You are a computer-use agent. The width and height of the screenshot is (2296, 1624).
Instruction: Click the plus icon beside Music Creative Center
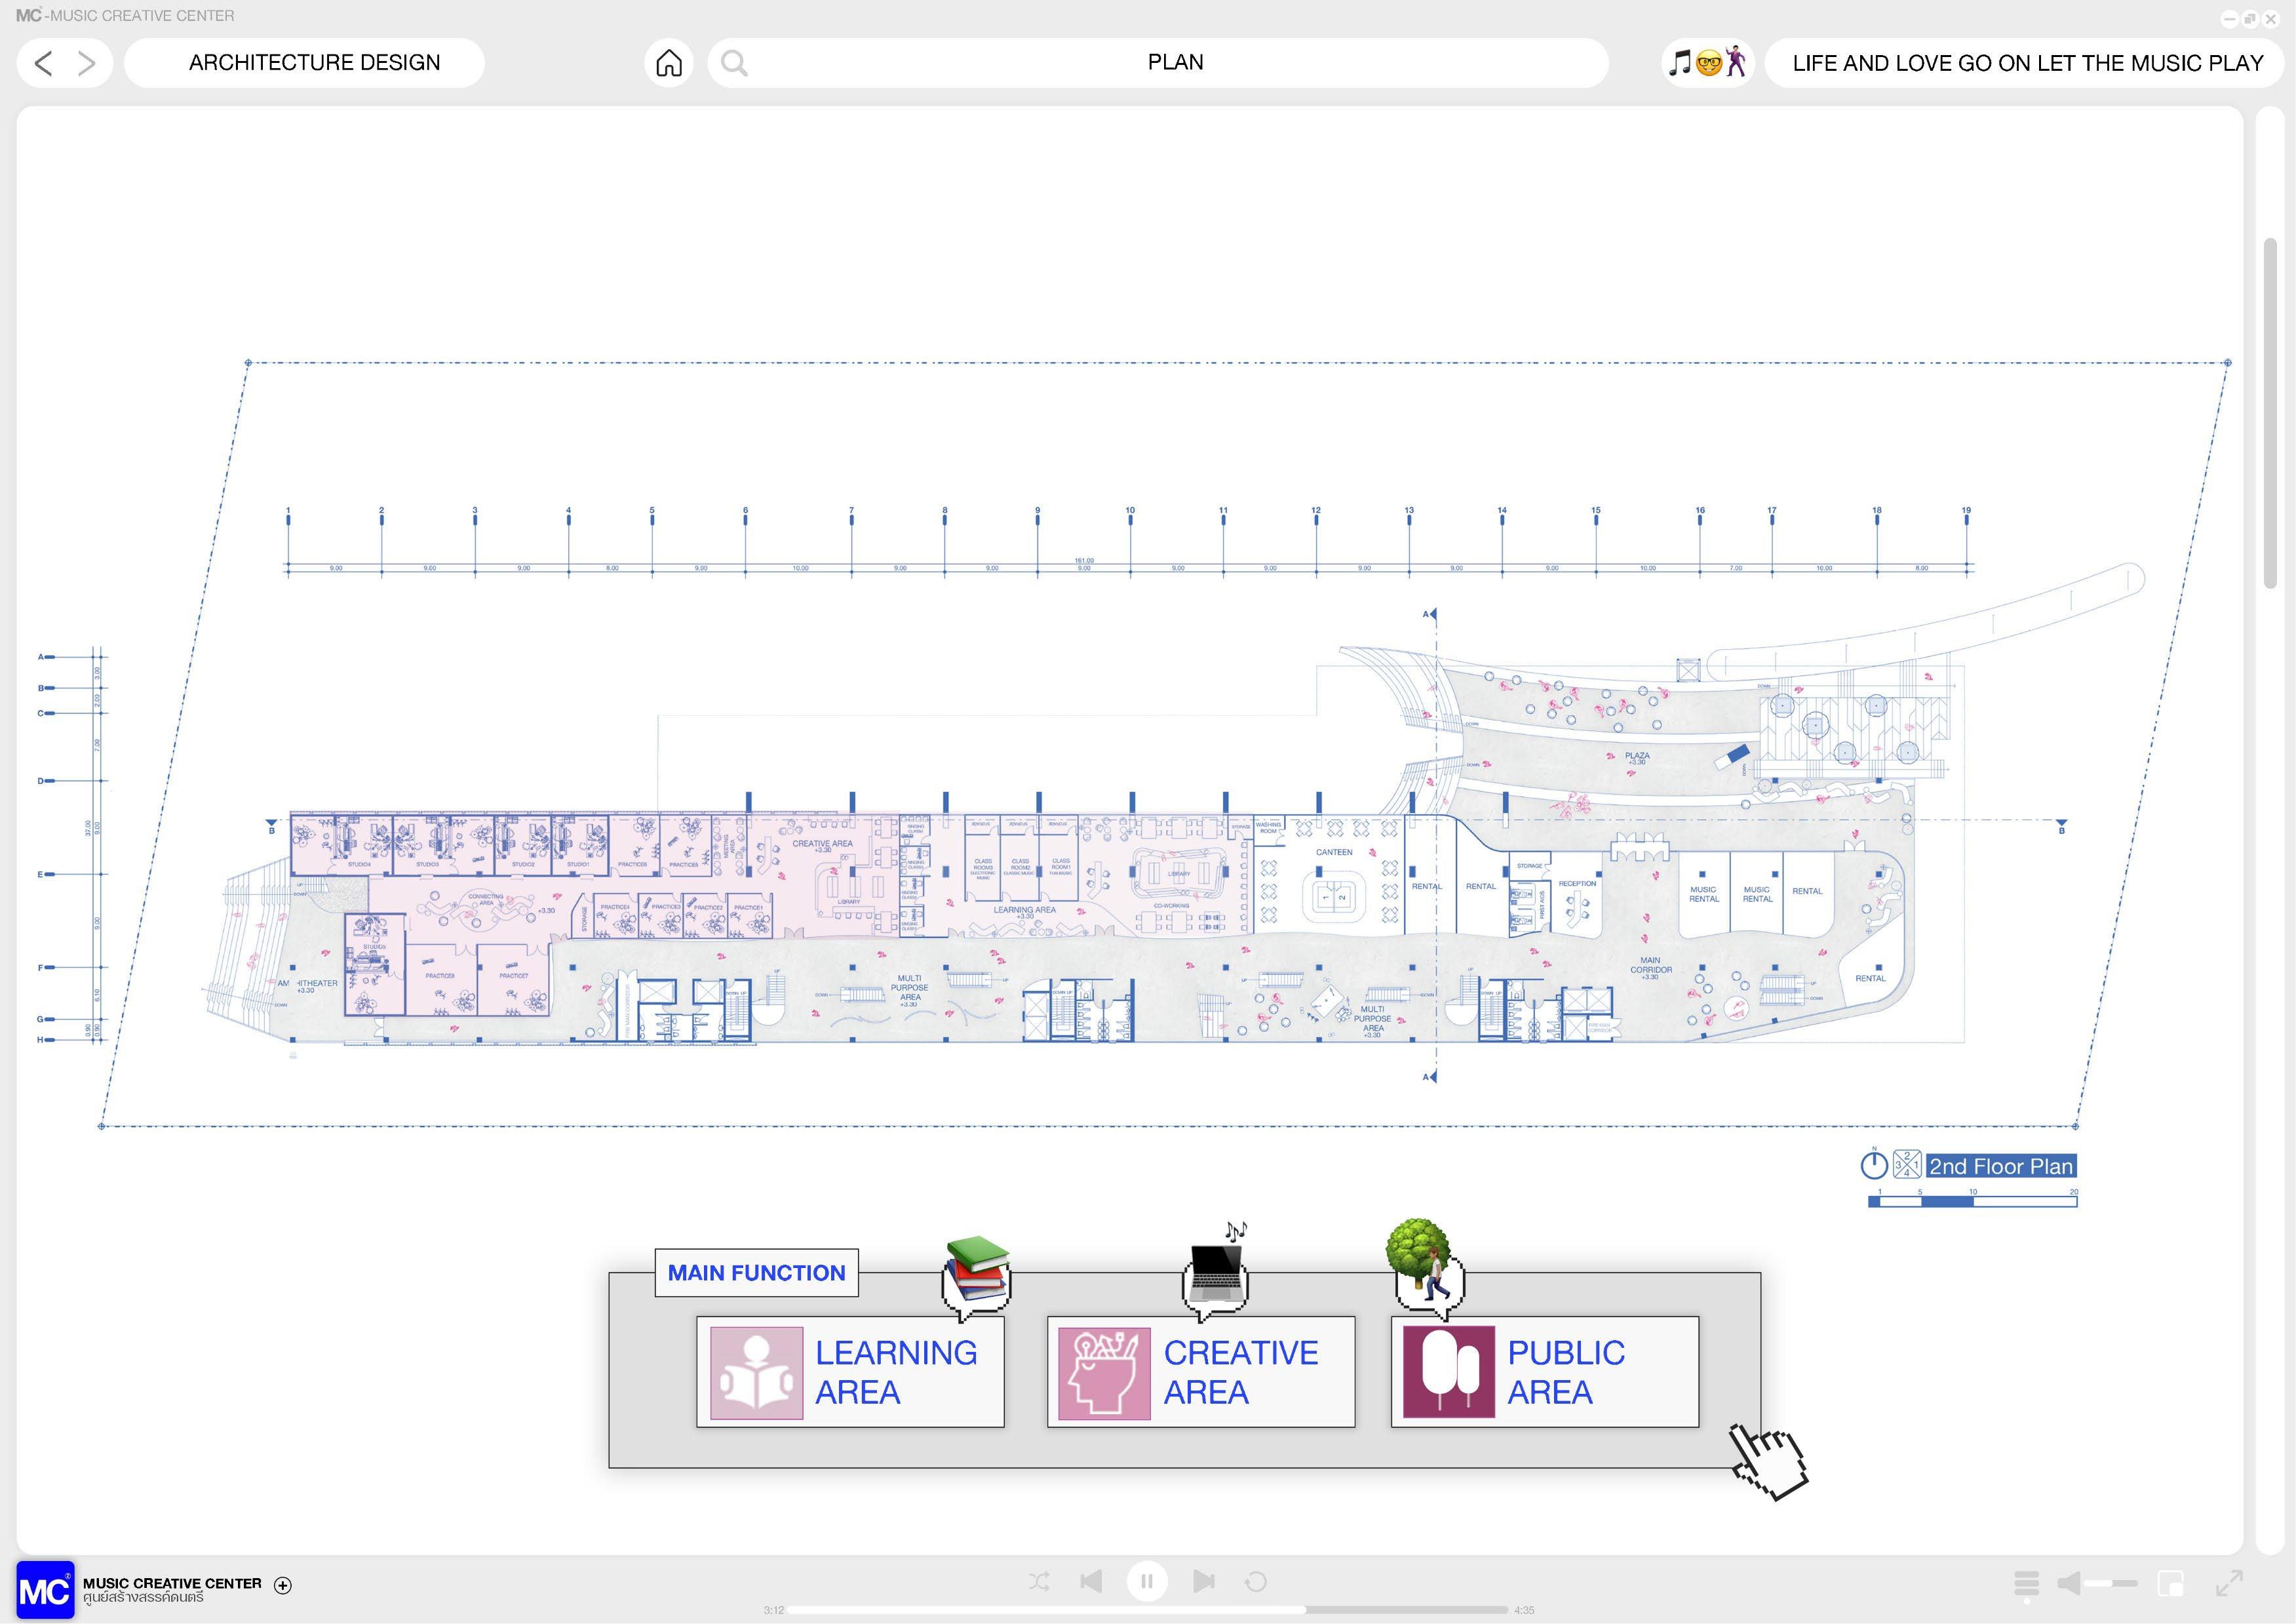[x=283, y=1585]
